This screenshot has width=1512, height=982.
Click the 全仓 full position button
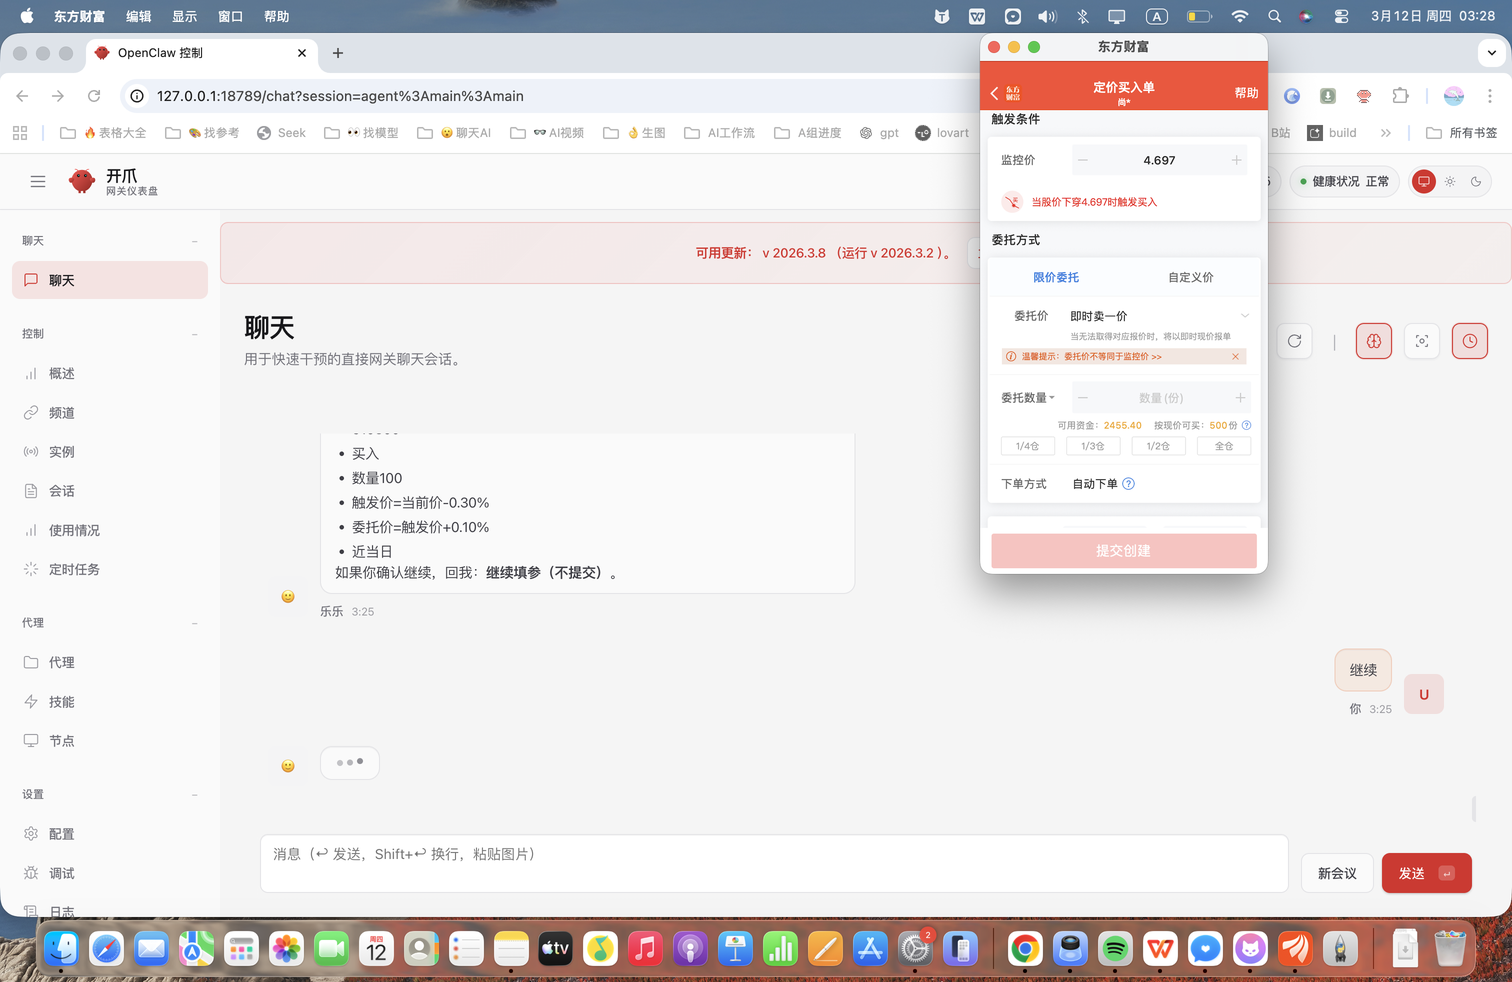(1223, 446)
